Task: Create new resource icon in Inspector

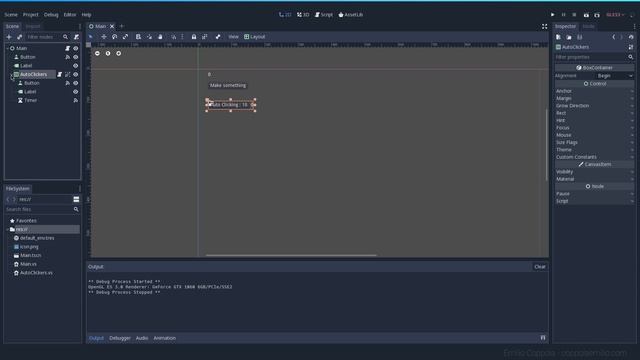Action: pos(558,37)
